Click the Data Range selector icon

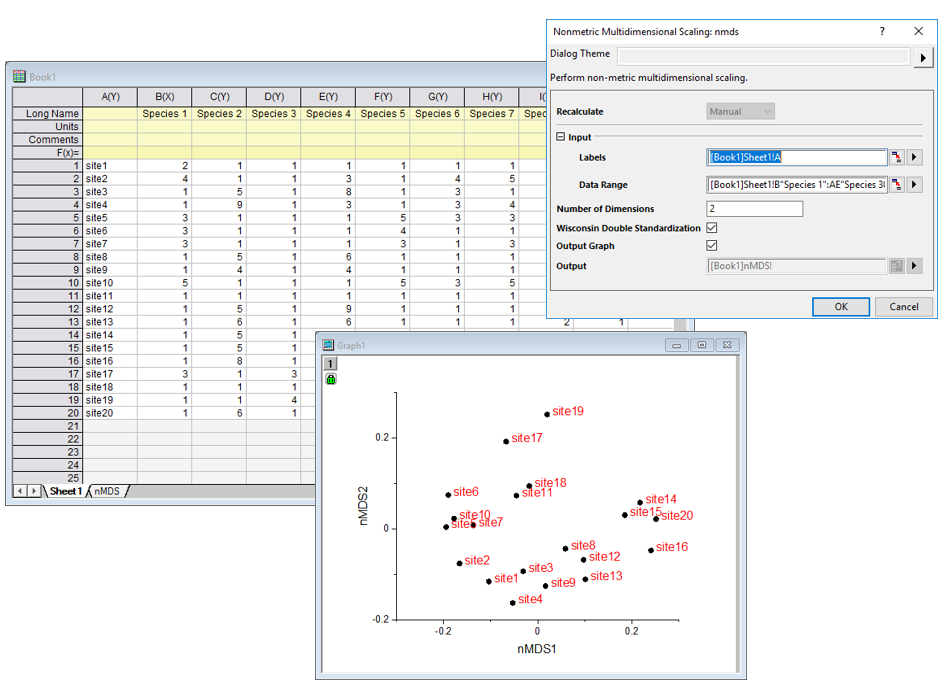point(898,185)
